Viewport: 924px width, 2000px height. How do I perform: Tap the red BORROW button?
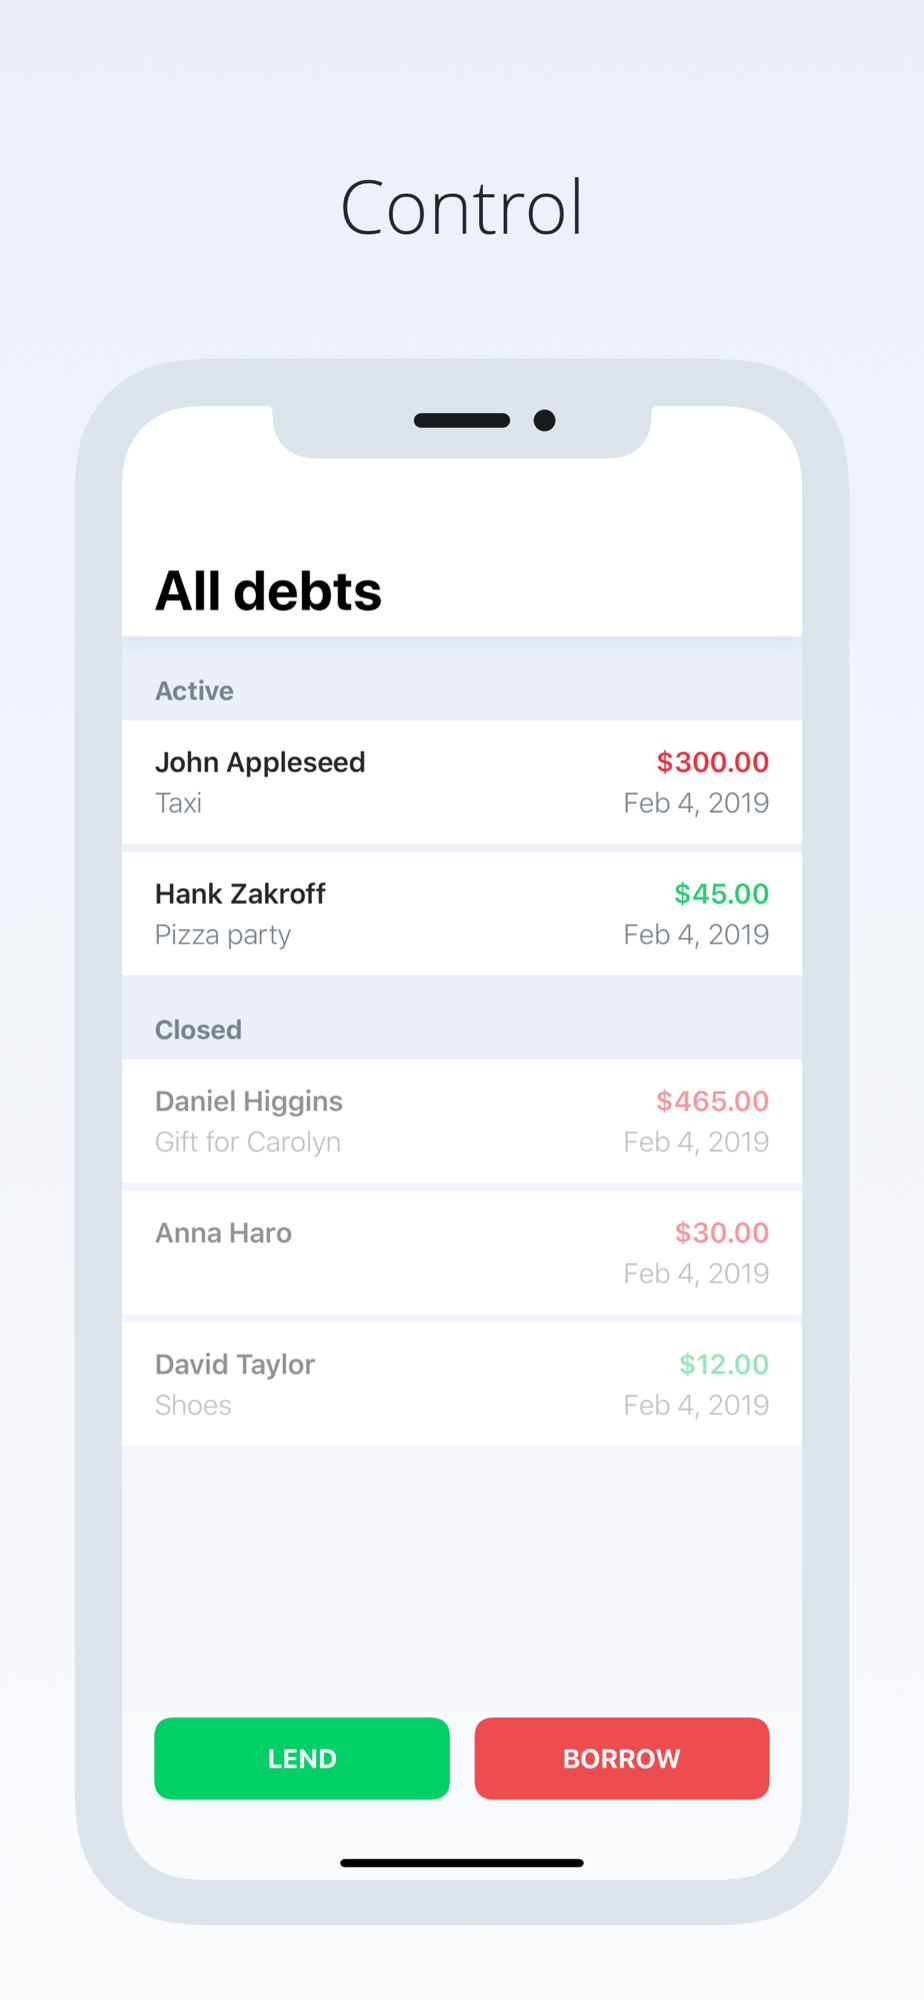click(x=621, y=1758)
